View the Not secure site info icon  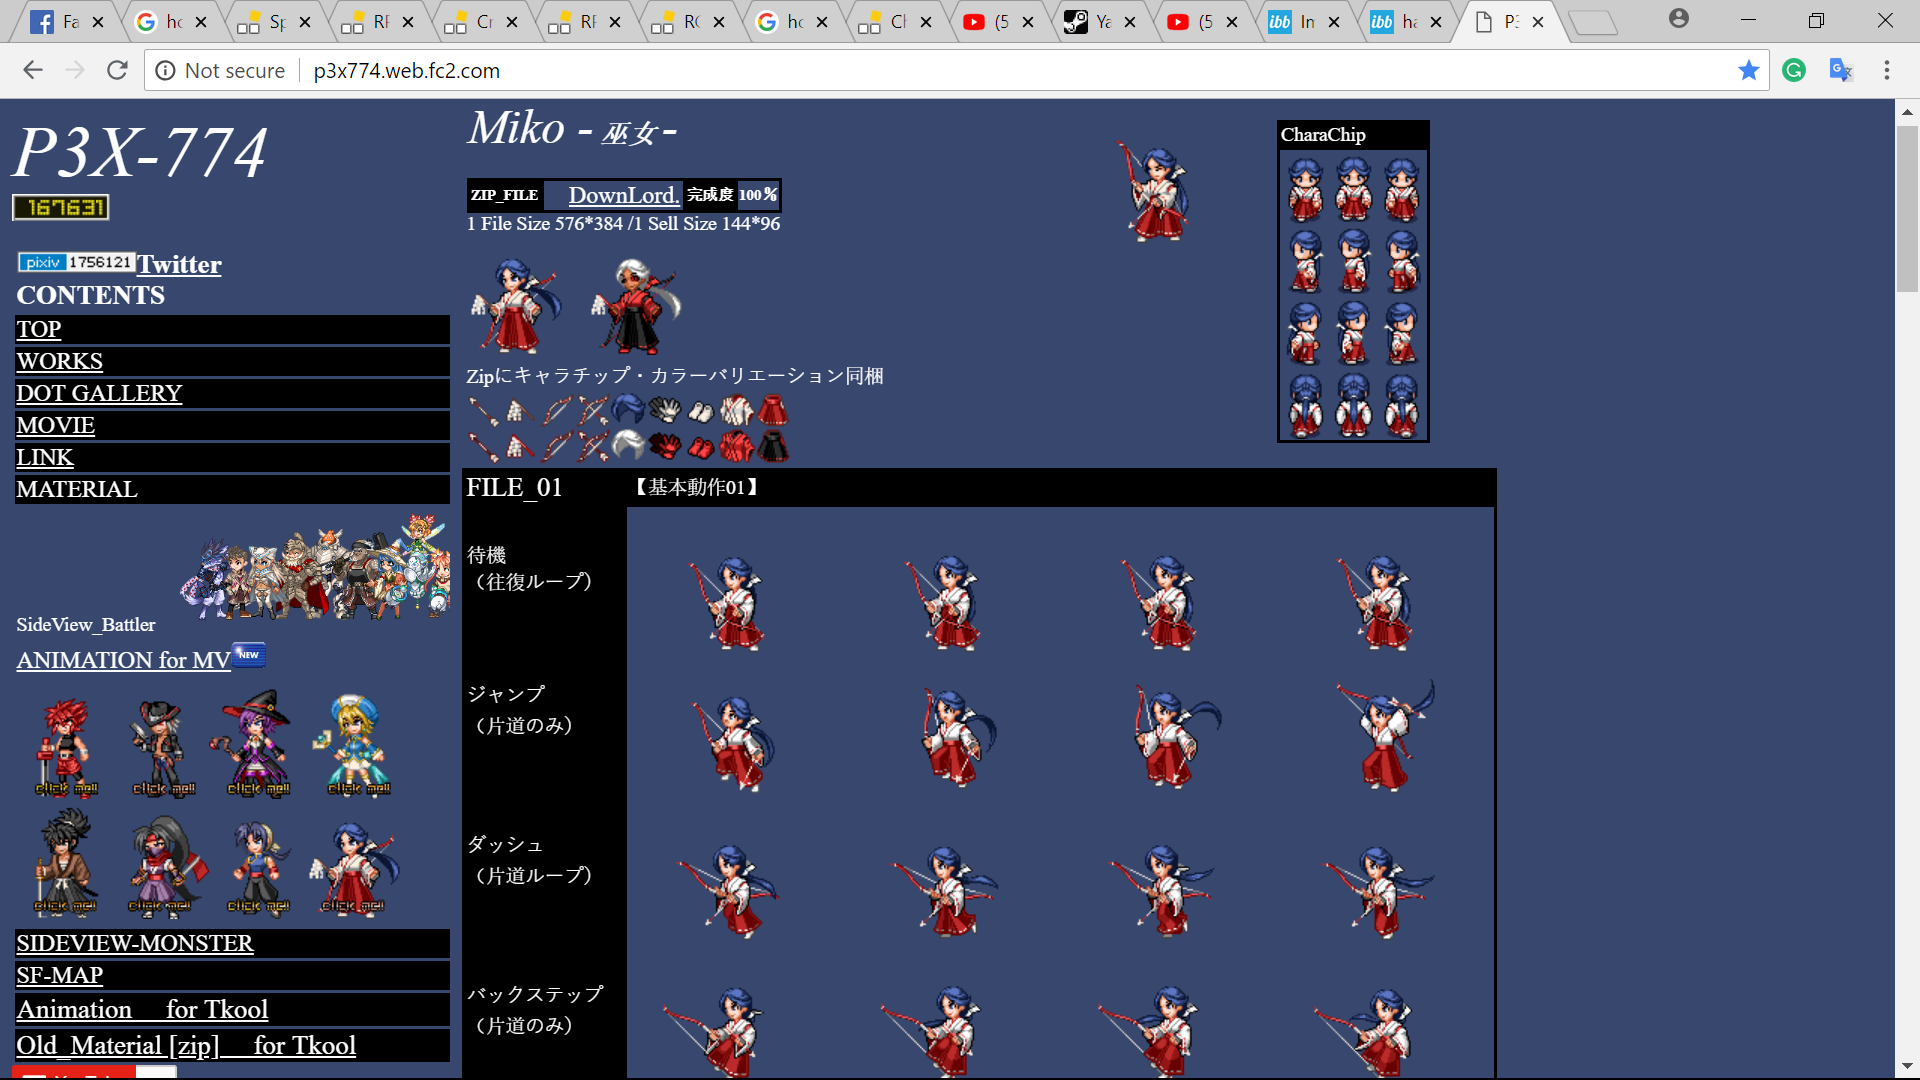pos(165,70)
